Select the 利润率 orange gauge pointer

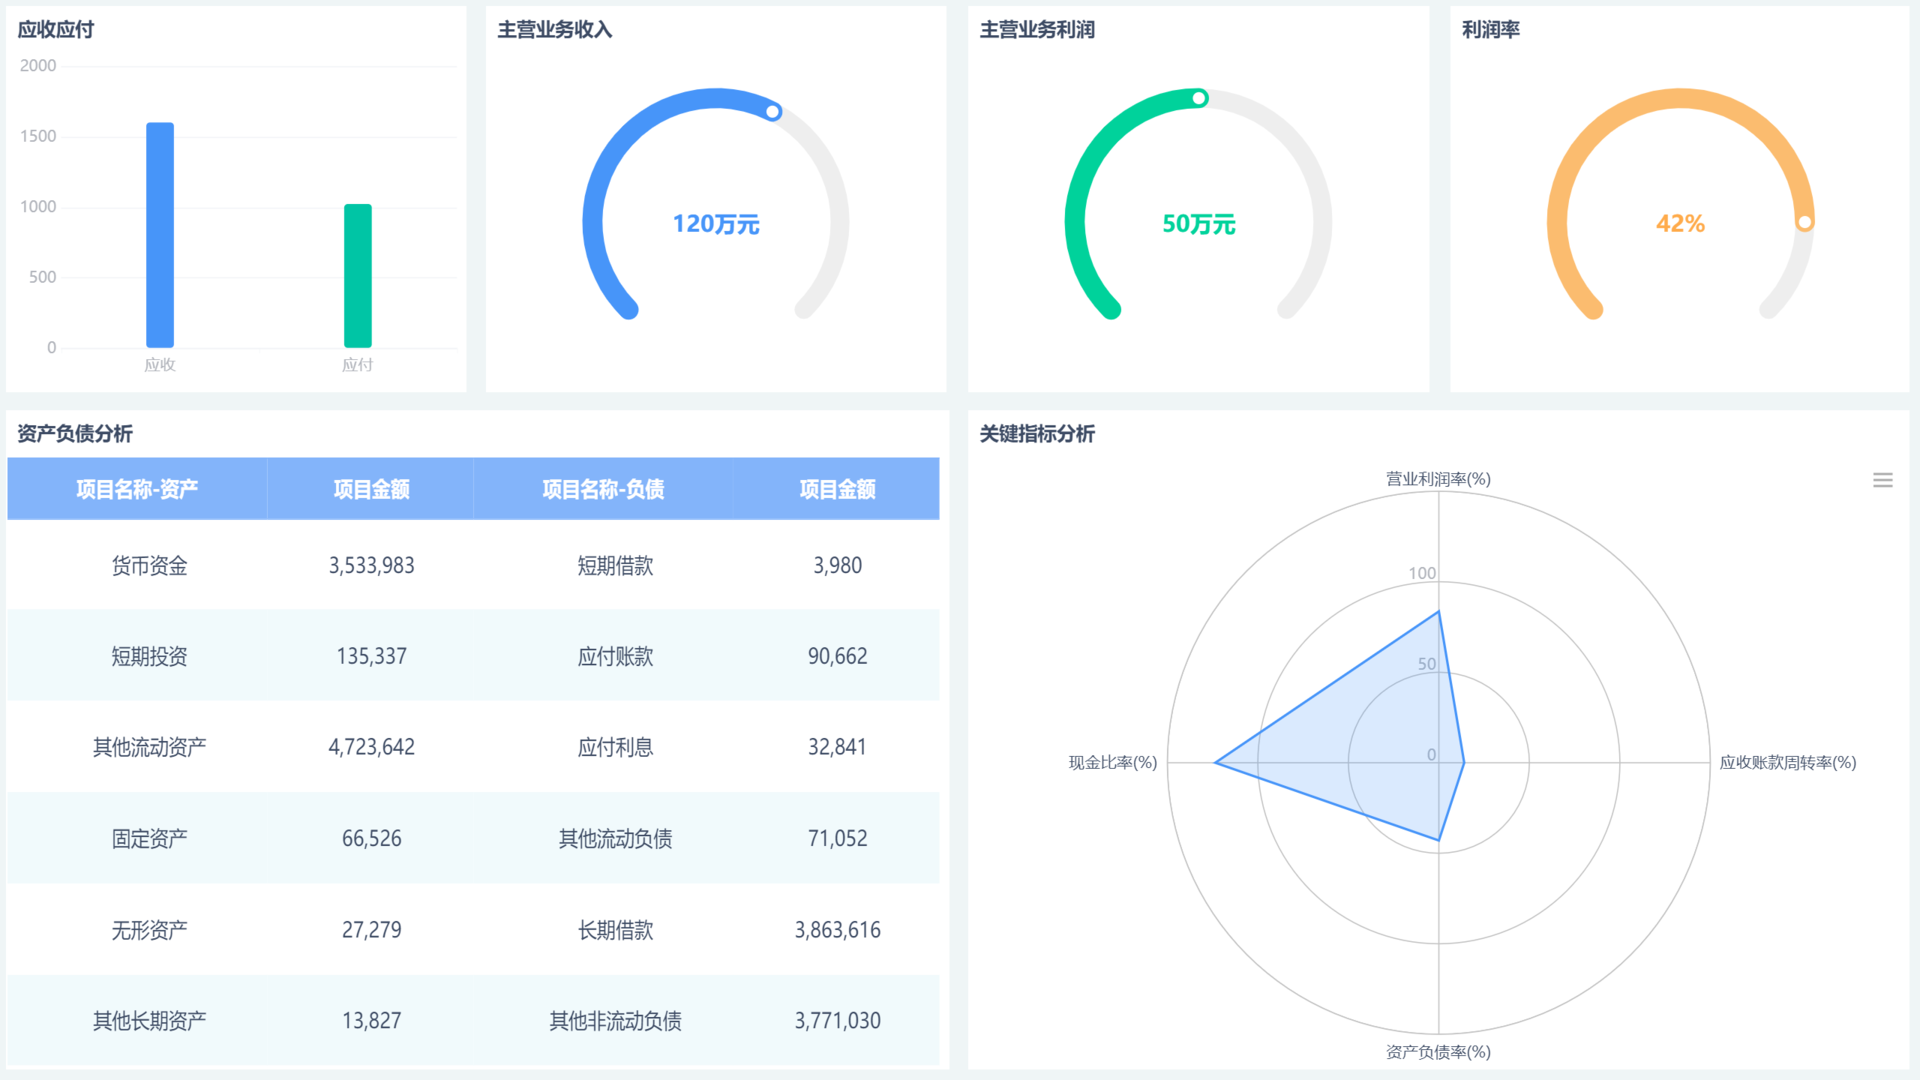point(1806,222)
